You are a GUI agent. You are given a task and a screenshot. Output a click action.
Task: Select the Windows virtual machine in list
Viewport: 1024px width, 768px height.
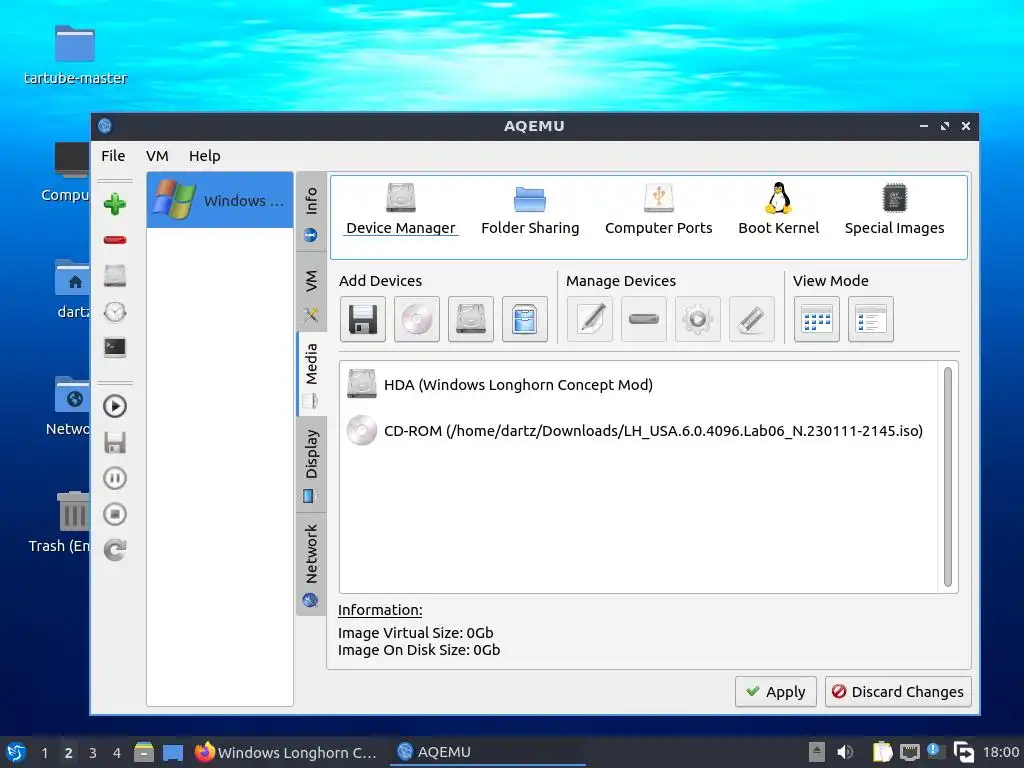[x=220, y=200]
